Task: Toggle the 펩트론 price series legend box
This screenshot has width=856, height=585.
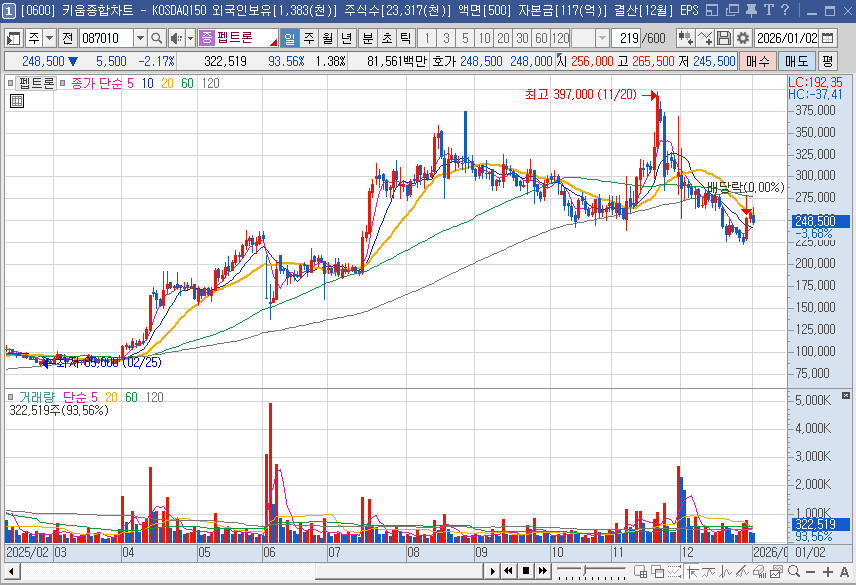Action: [10, 83]
